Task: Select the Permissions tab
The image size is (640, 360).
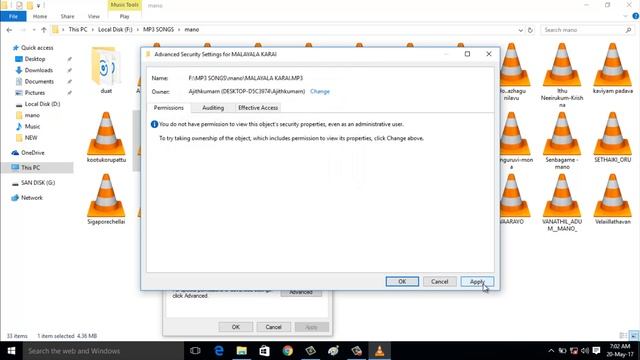Action: click(x=169, y=108)
